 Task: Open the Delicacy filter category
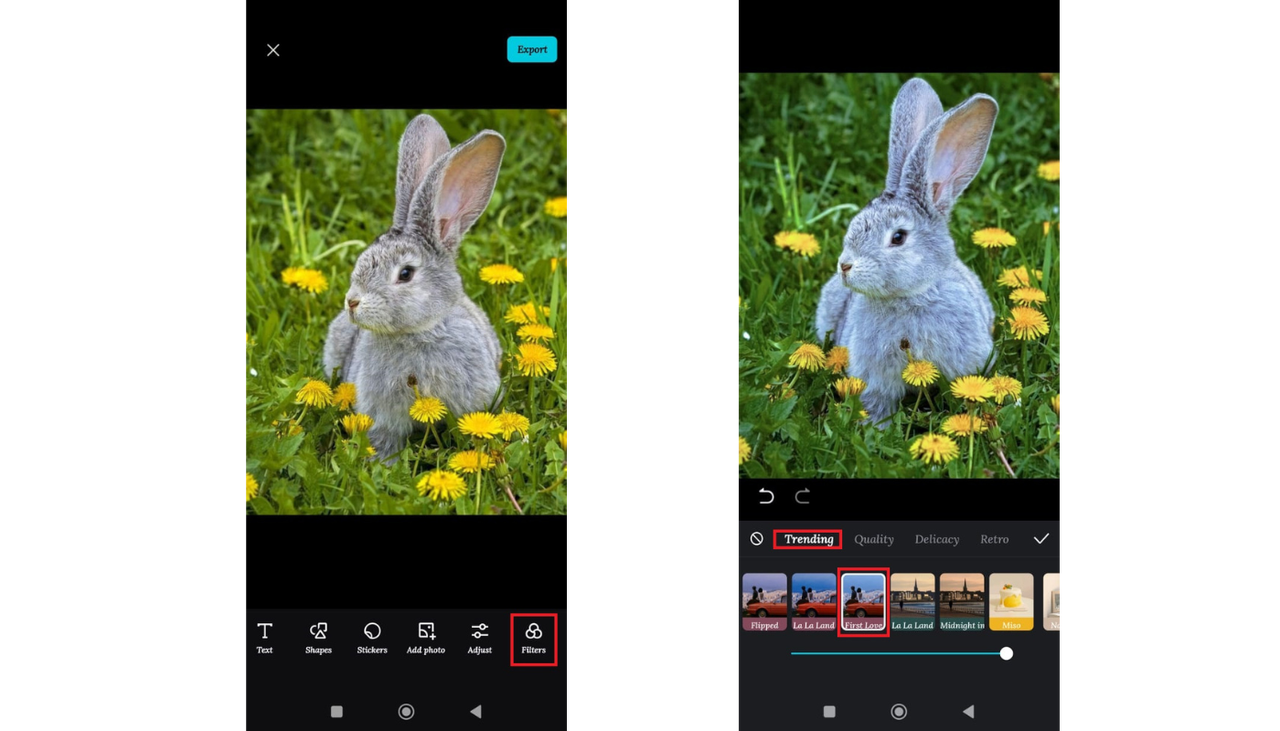[937, 539]
